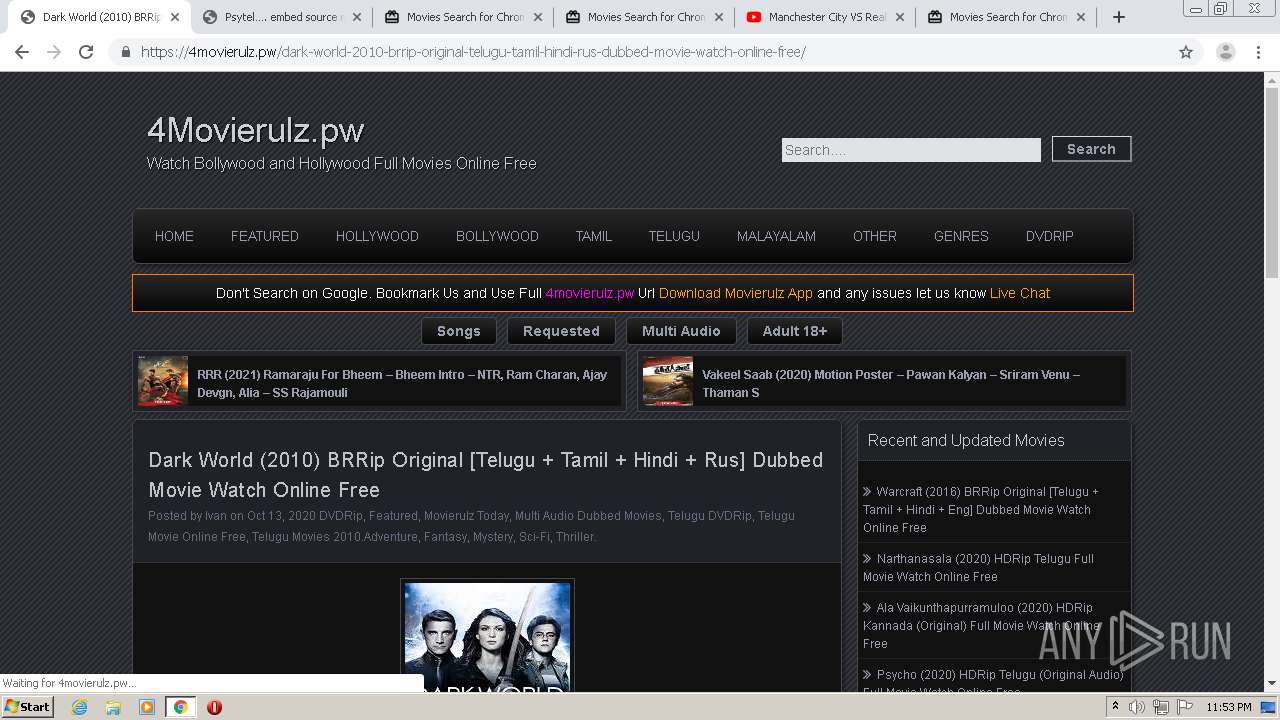This screenshot has height=720, width=1280.
Task: Switch to Psytel embed source tab
Action: coord(280,17)
